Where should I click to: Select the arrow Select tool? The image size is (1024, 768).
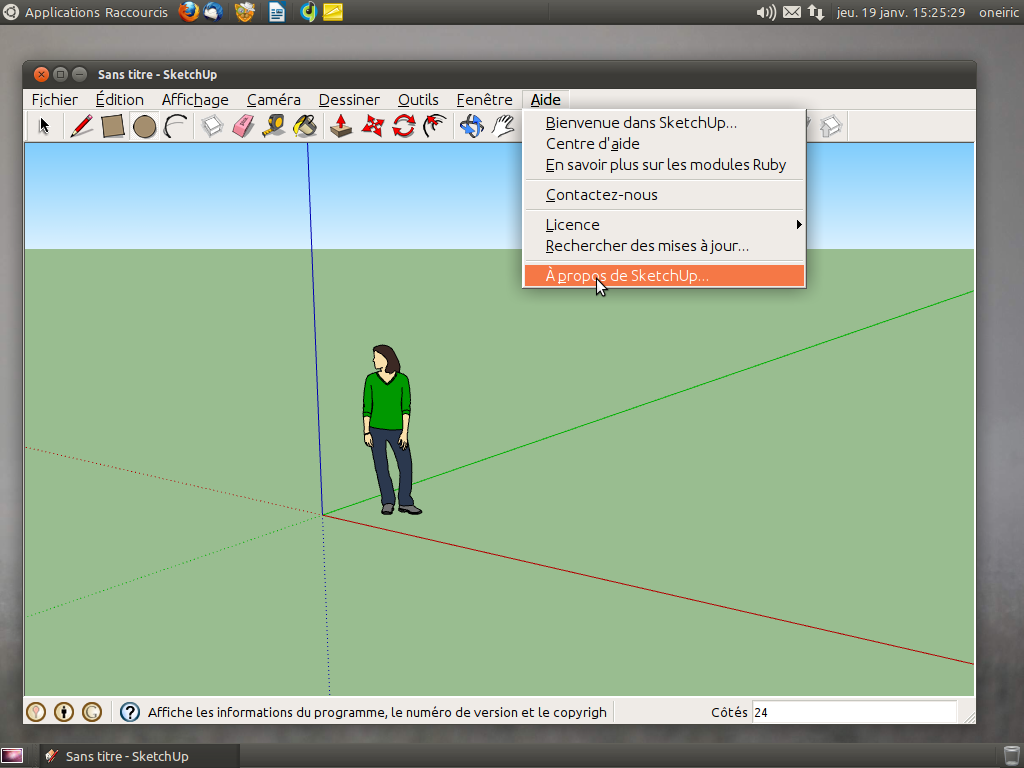coord(44,126)
